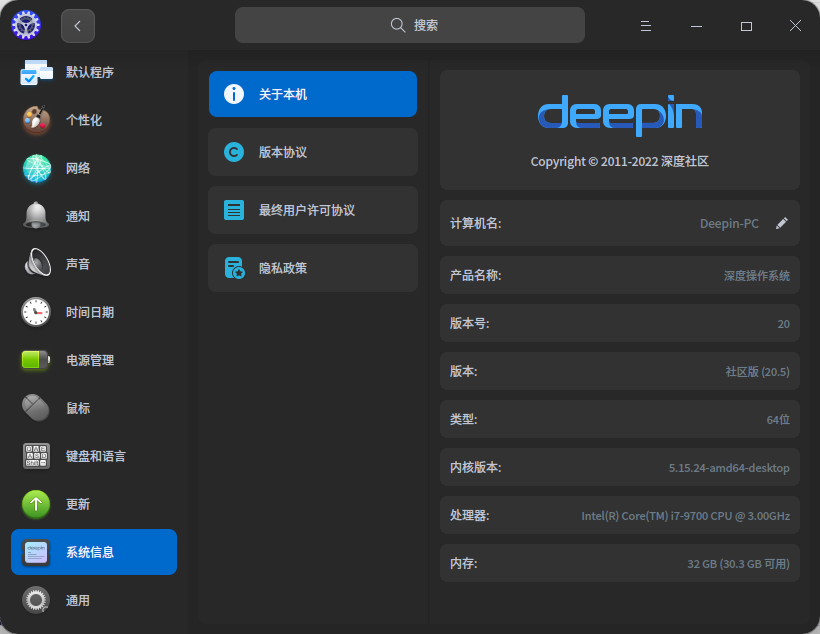Open the hamburger main menu
The image size is (820, 634).
[646, 26]
